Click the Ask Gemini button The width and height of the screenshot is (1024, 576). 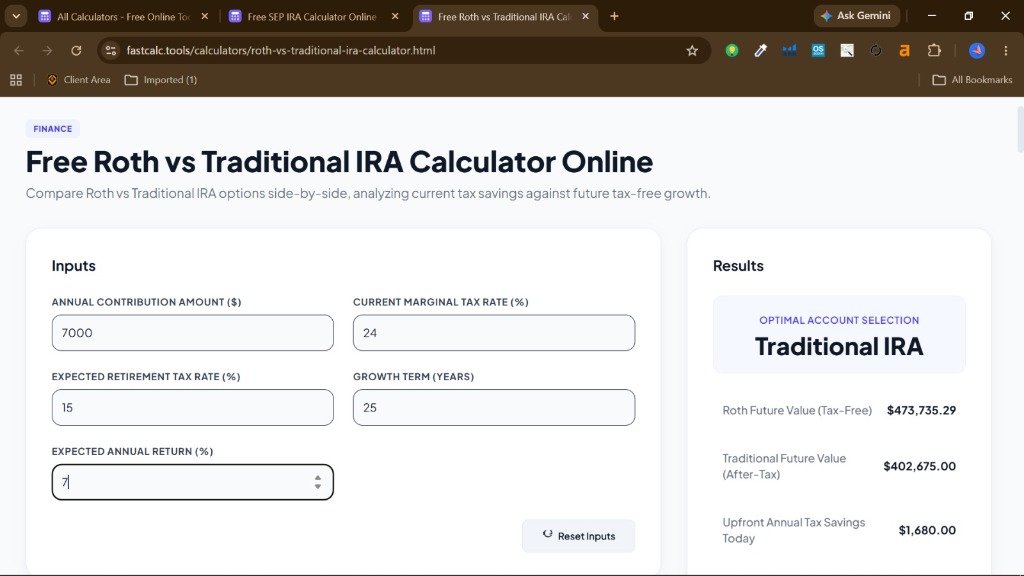pyautogui.click(x=856, y=16)
